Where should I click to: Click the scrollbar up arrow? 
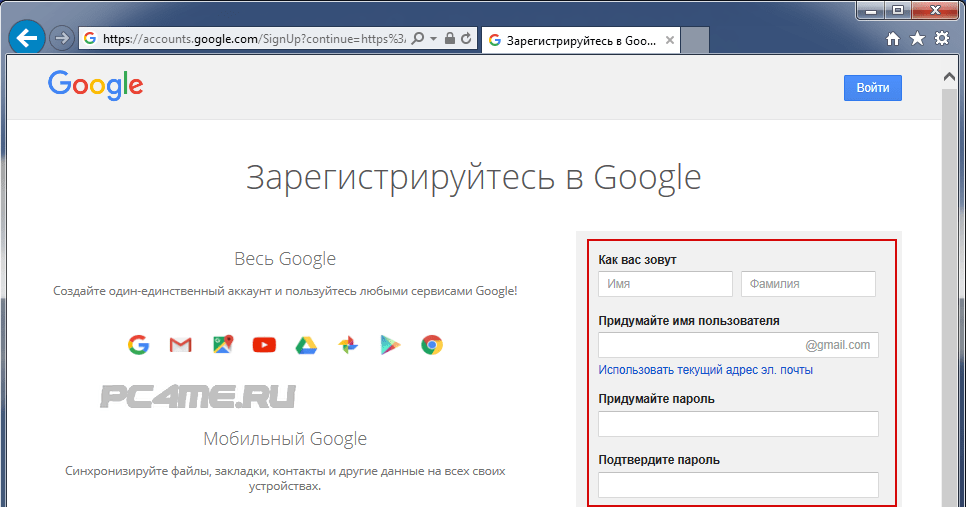949,77
